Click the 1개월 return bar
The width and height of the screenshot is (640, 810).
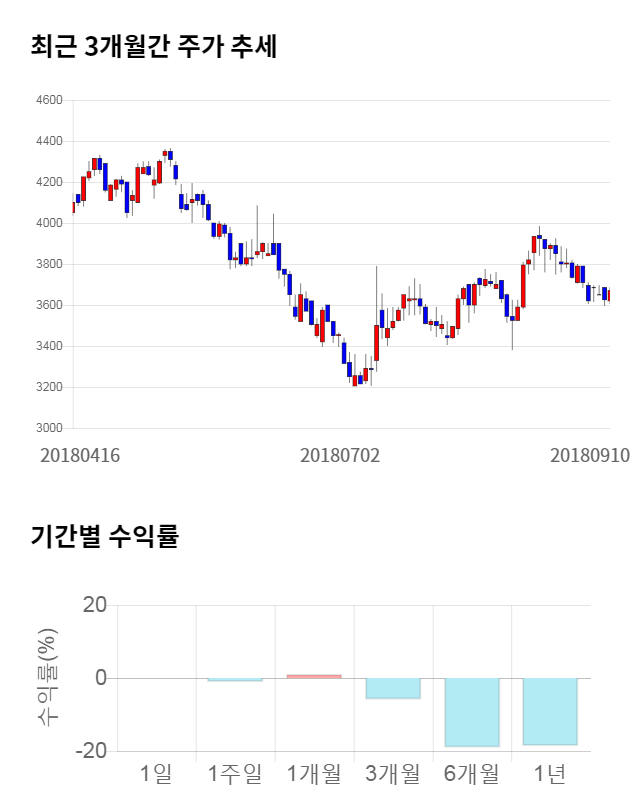coord(314,676)
